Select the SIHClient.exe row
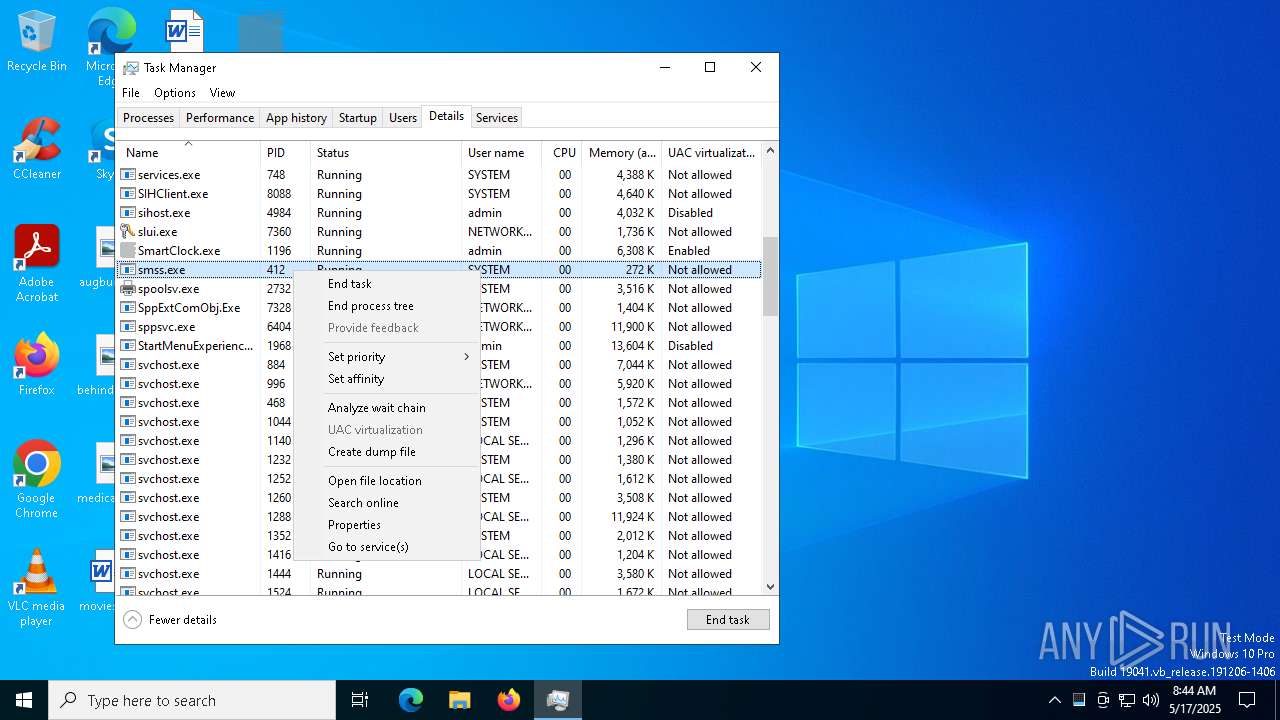Screen dimensions: 1280x720 (439, 193)
